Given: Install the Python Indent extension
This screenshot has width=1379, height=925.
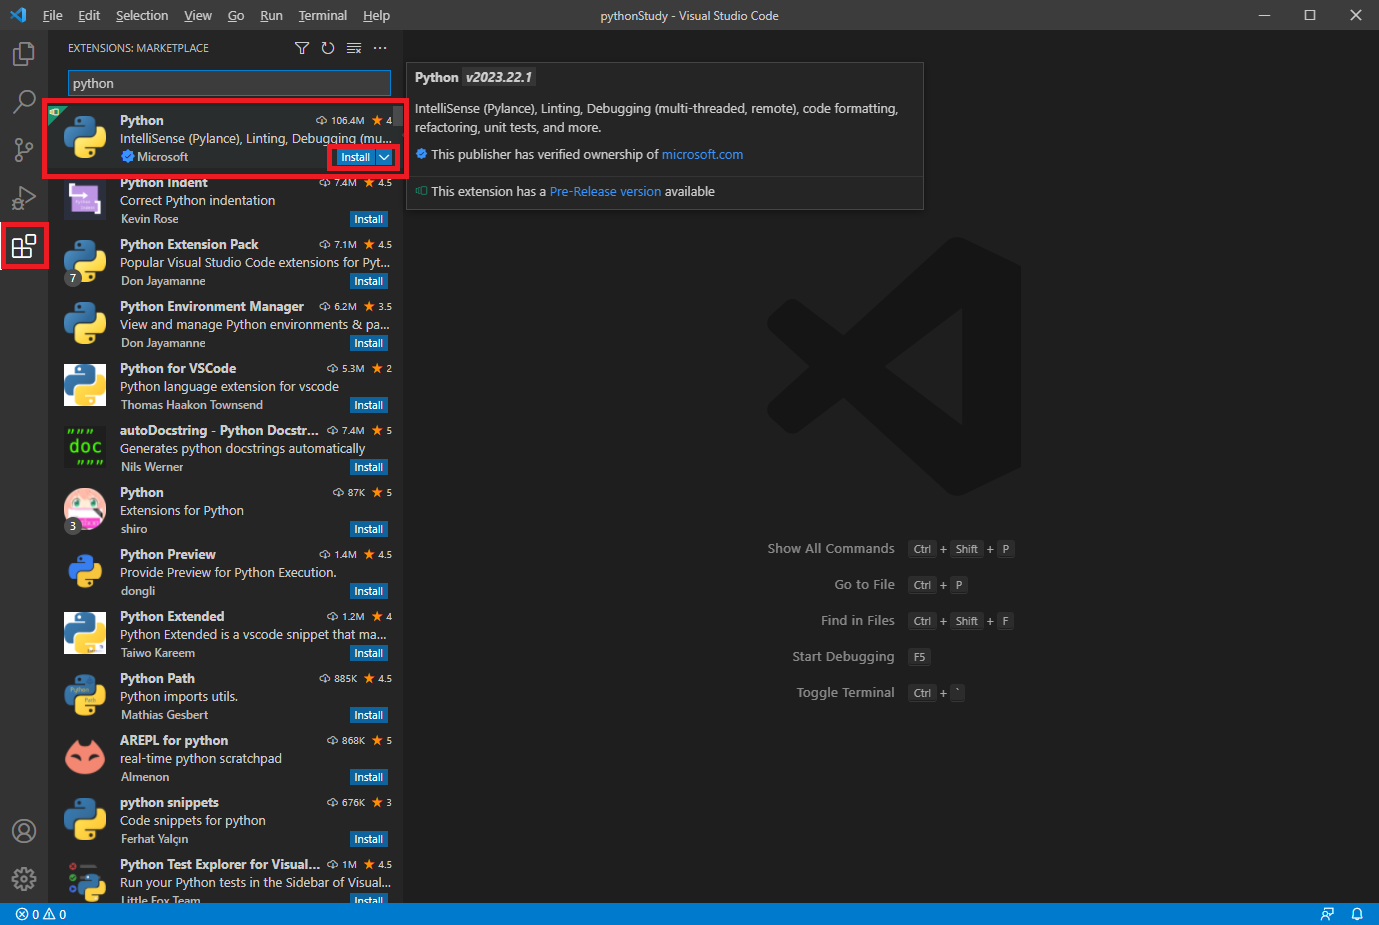Looking at the screenshot, I should [369, 219].
